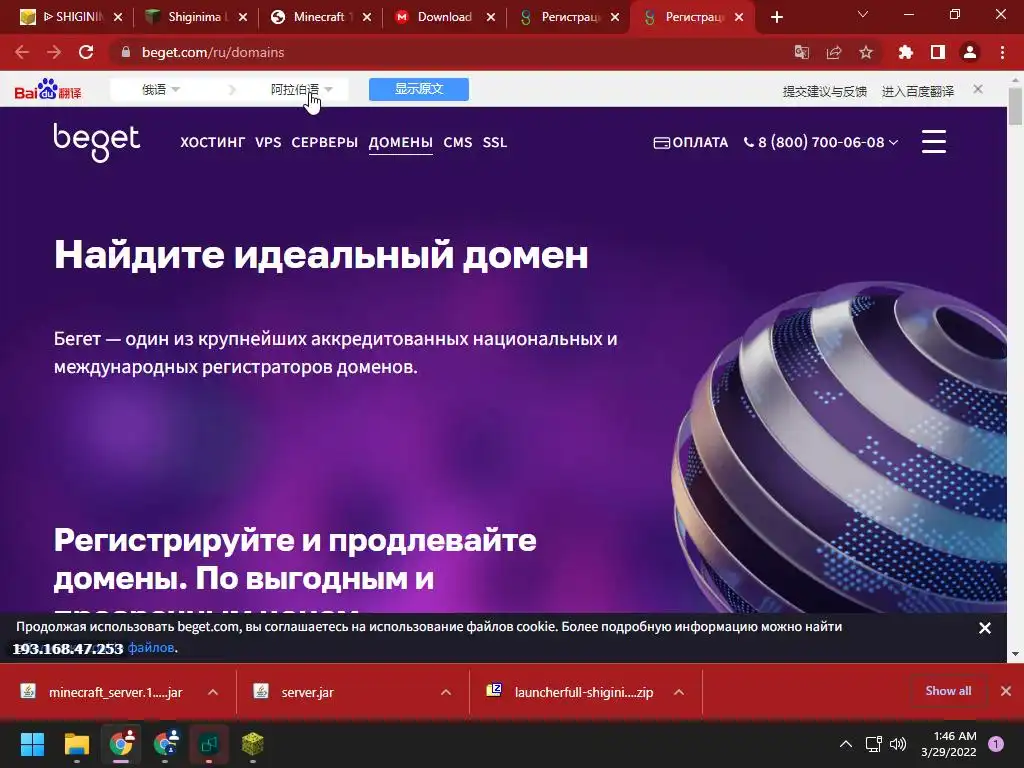
Task: Open the CMS menu item
Action: click(458, 142)
